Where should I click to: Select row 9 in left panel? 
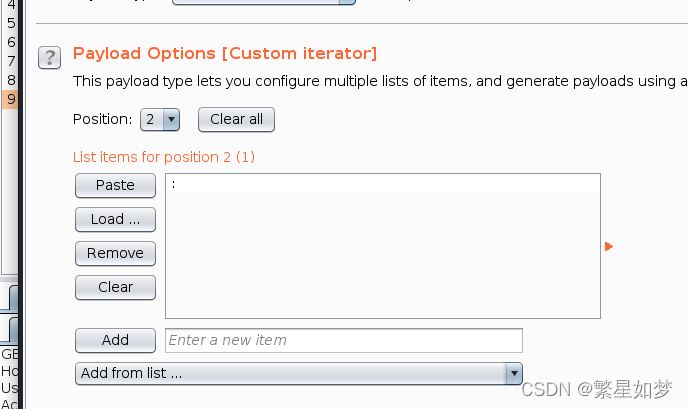(11, 99)
